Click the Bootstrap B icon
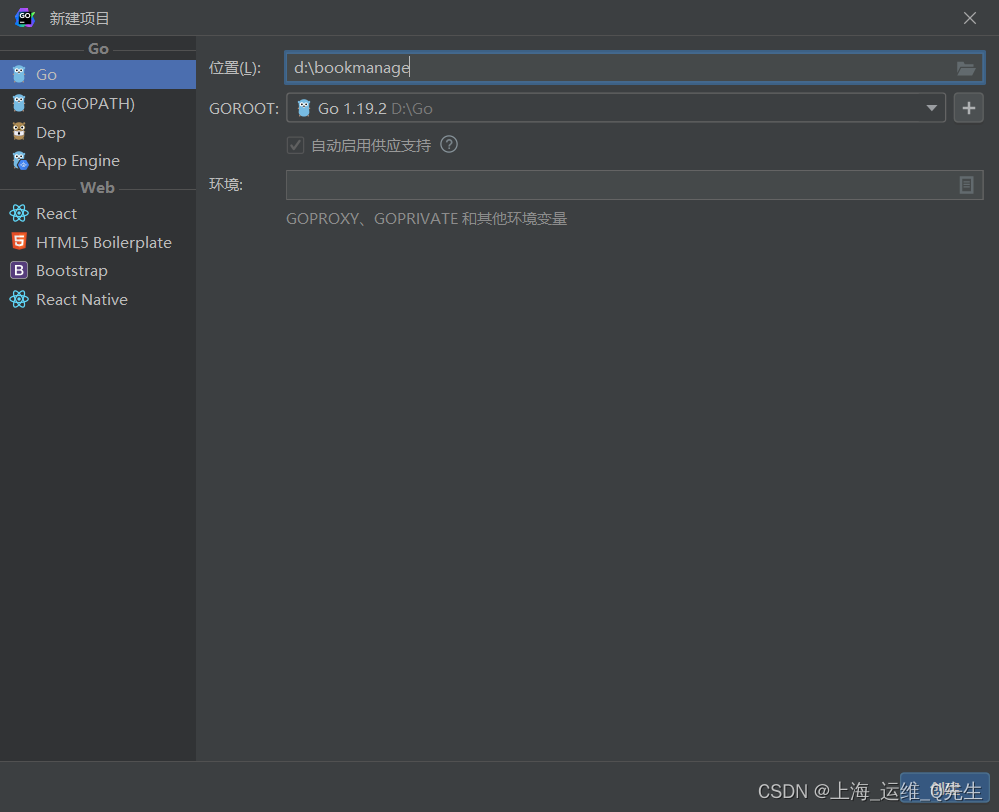The image size is (999, 812). coord(19,270)
